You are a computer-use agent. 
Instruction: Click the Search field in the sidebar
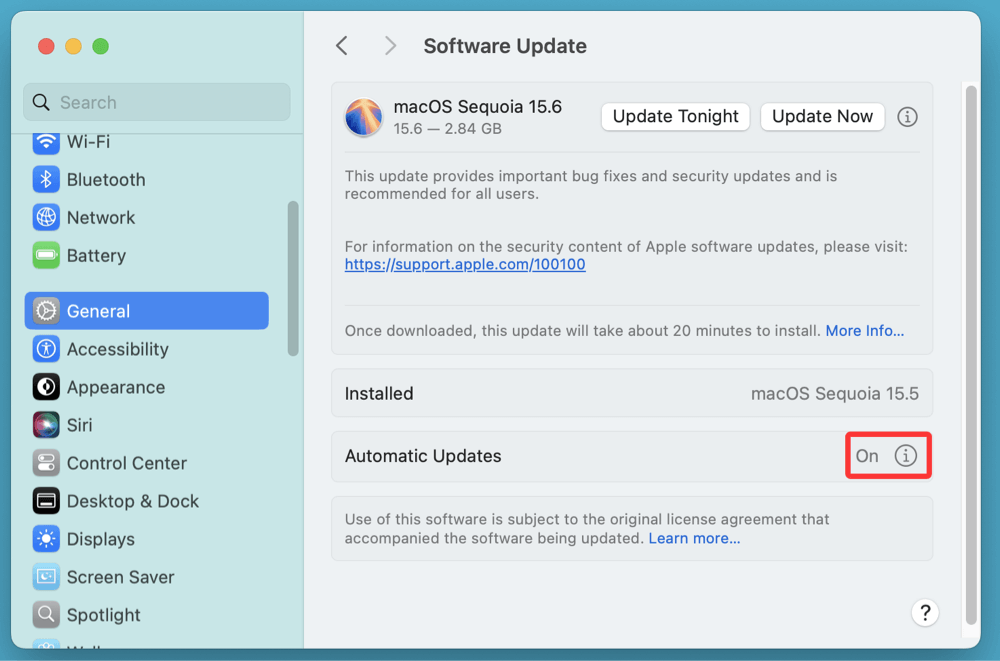(156, 102)
